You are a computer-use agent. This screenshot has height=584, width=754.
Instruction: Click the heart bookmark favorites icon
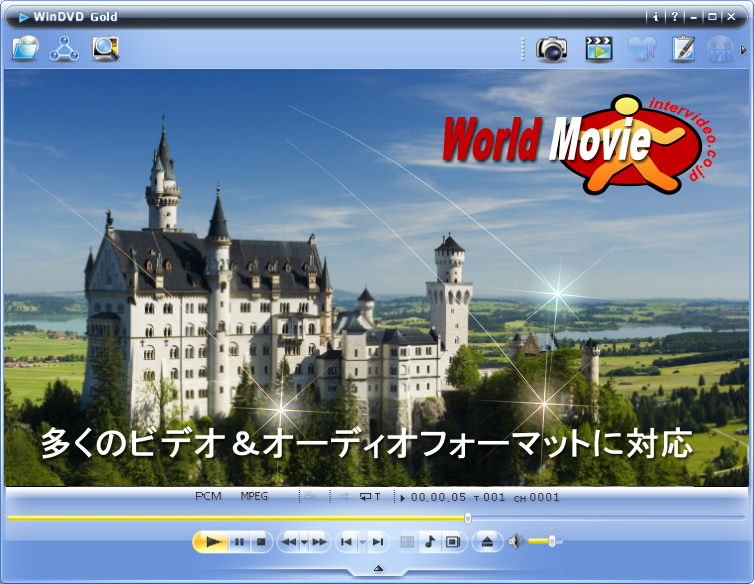coord(641,49)
